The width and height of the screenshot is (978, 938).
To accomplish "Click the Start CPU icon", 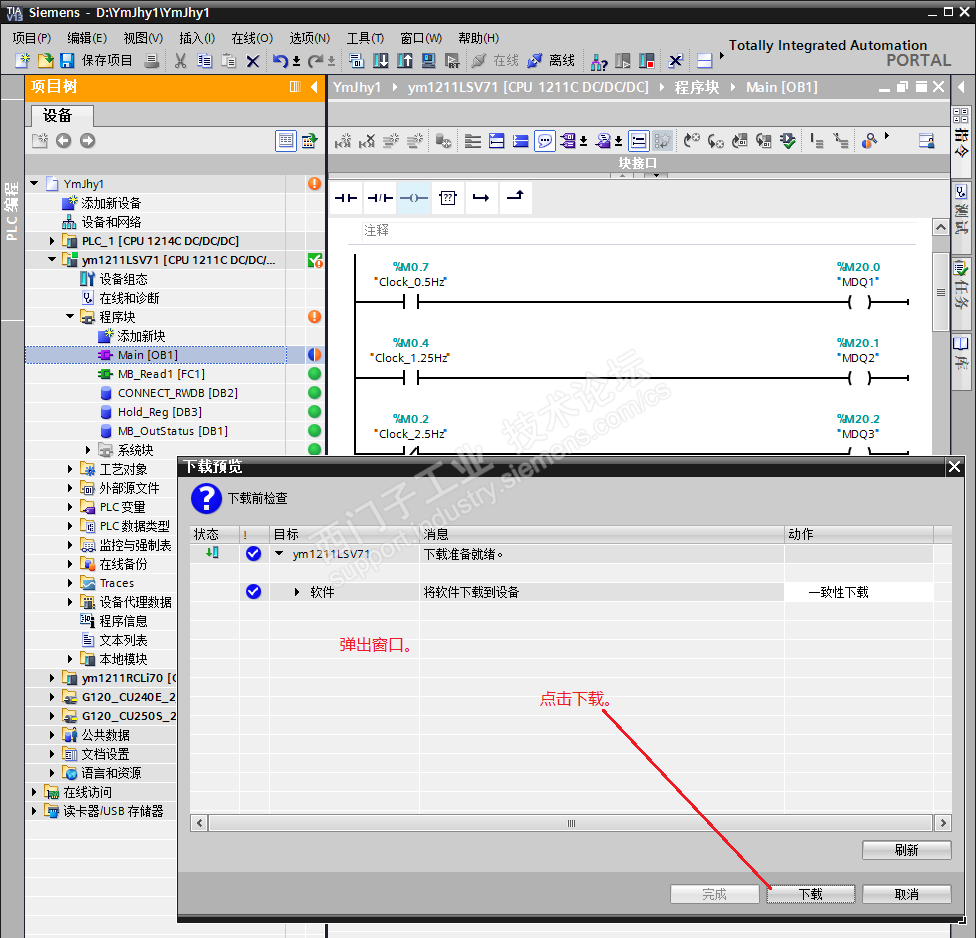I will coord(622,60).
